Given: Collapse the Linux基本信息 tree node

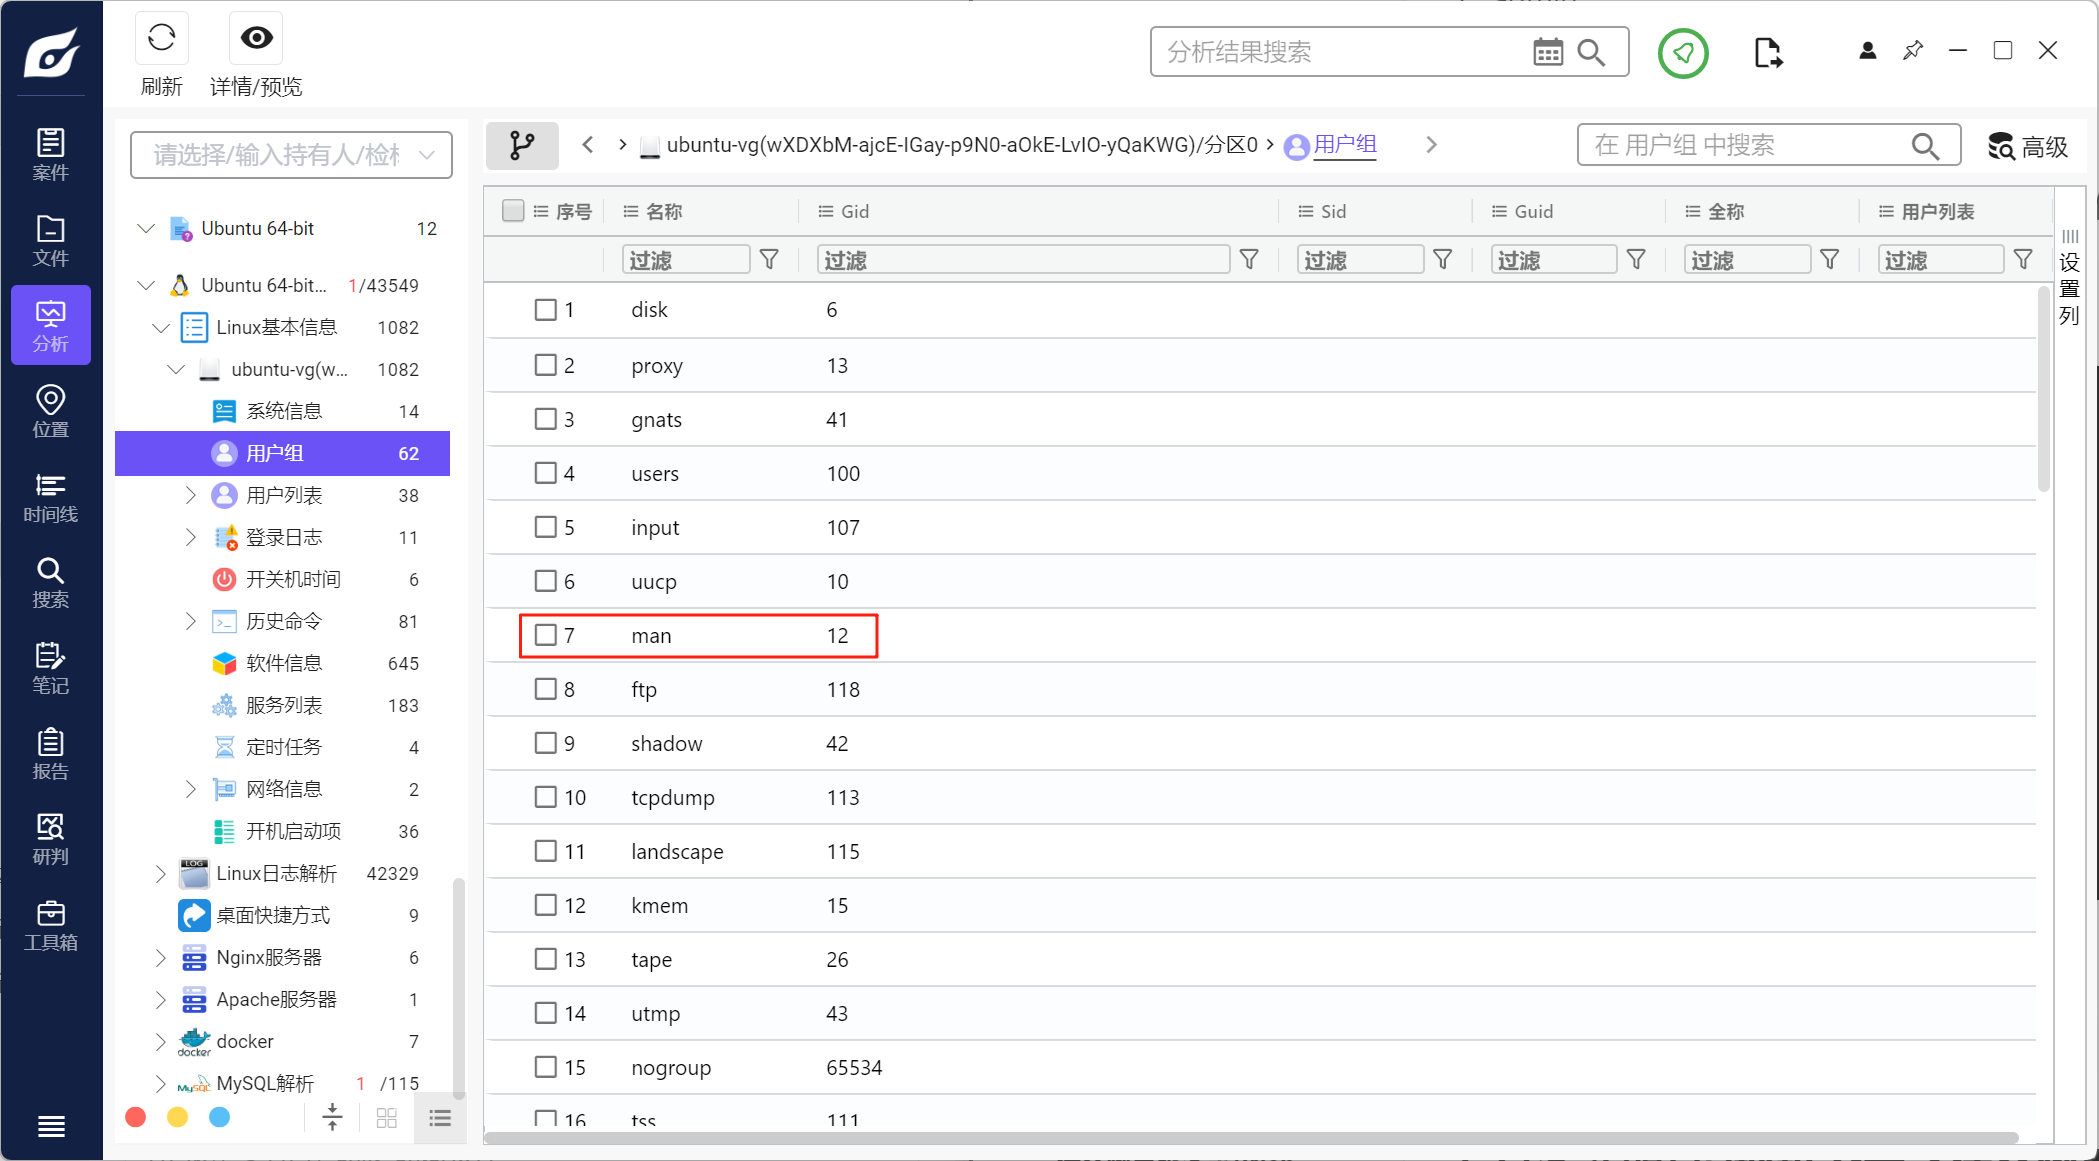Looking at the screenshot, I should [161, 328].
